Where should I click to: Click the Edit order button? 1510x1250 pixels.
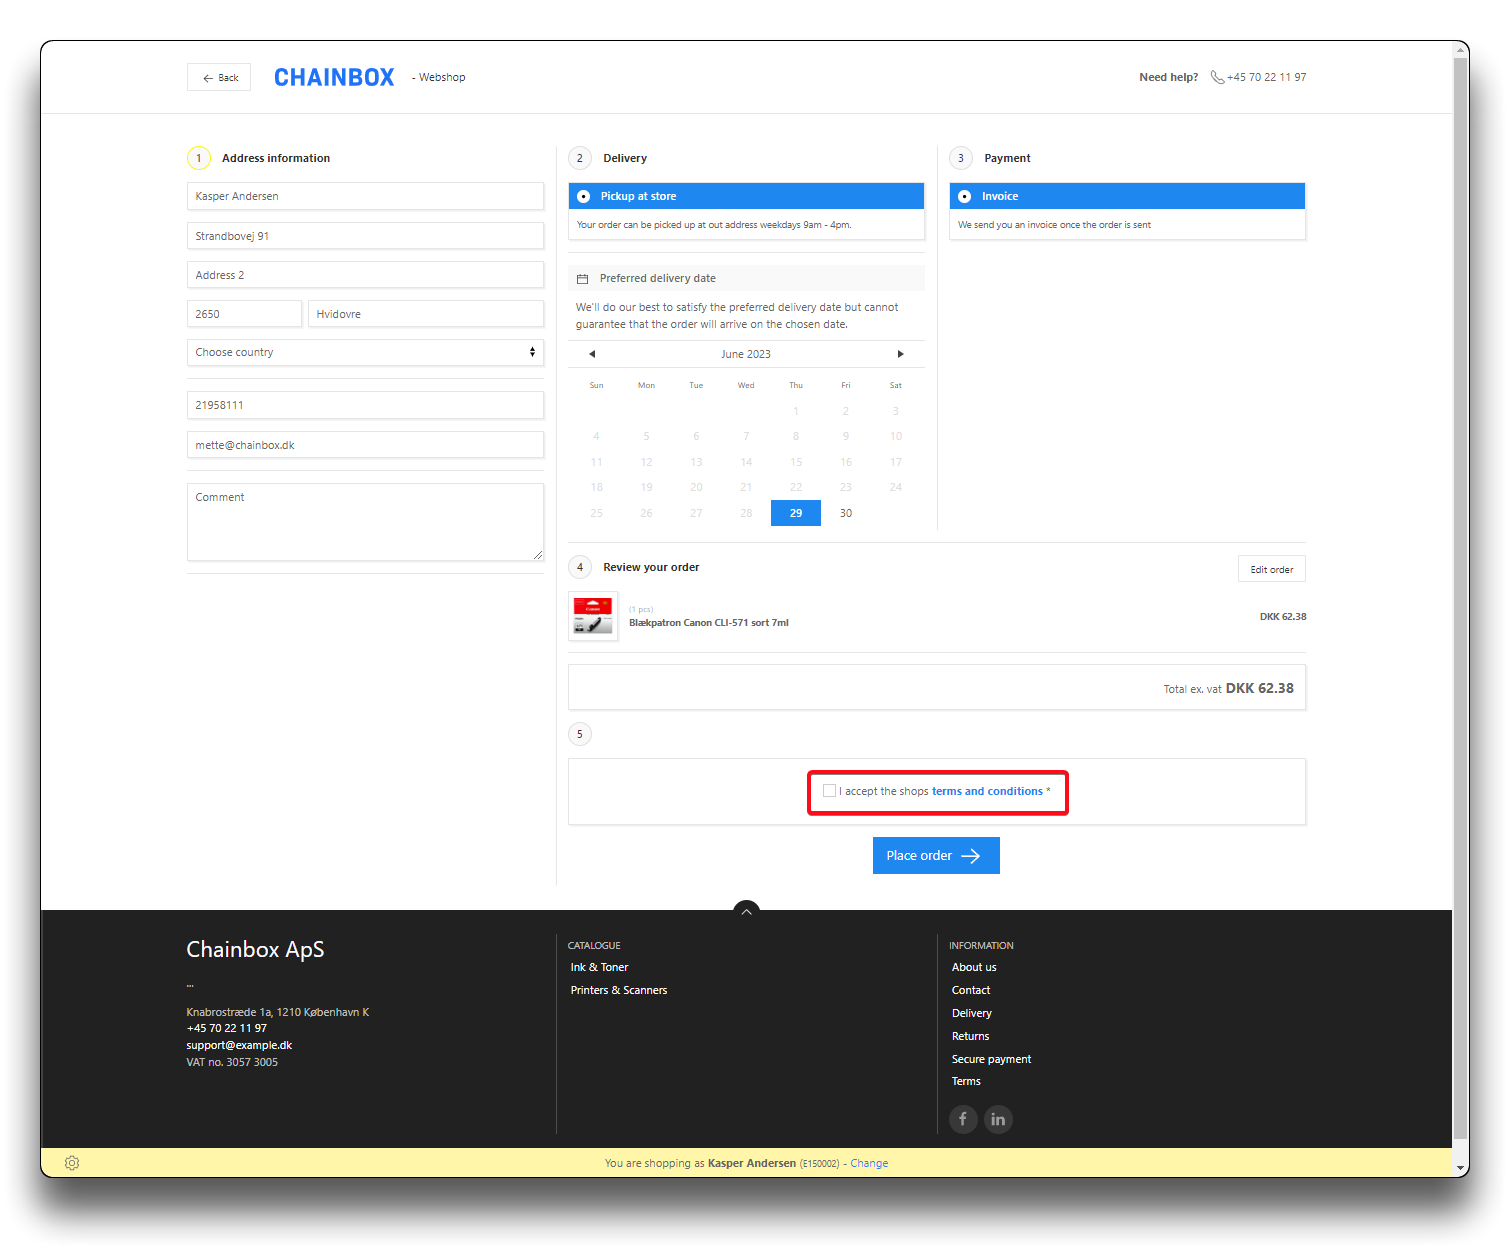tap(1271, 569)
